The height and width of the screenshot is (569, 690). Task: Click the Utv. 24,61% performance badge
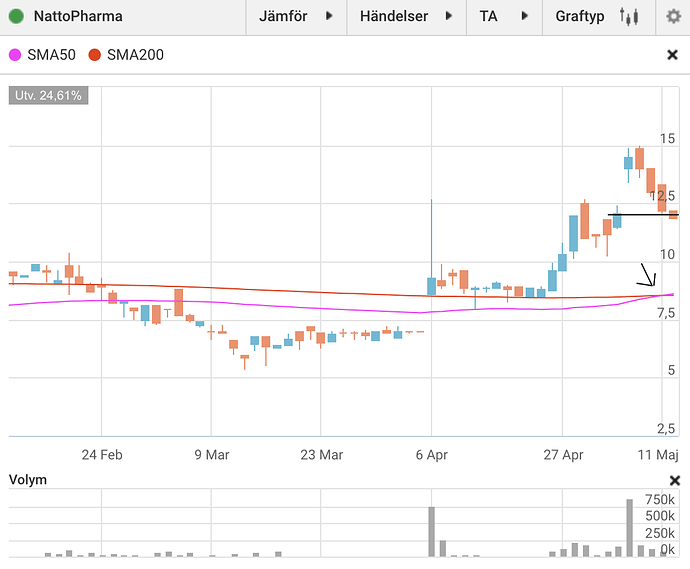tap(48, 95)
